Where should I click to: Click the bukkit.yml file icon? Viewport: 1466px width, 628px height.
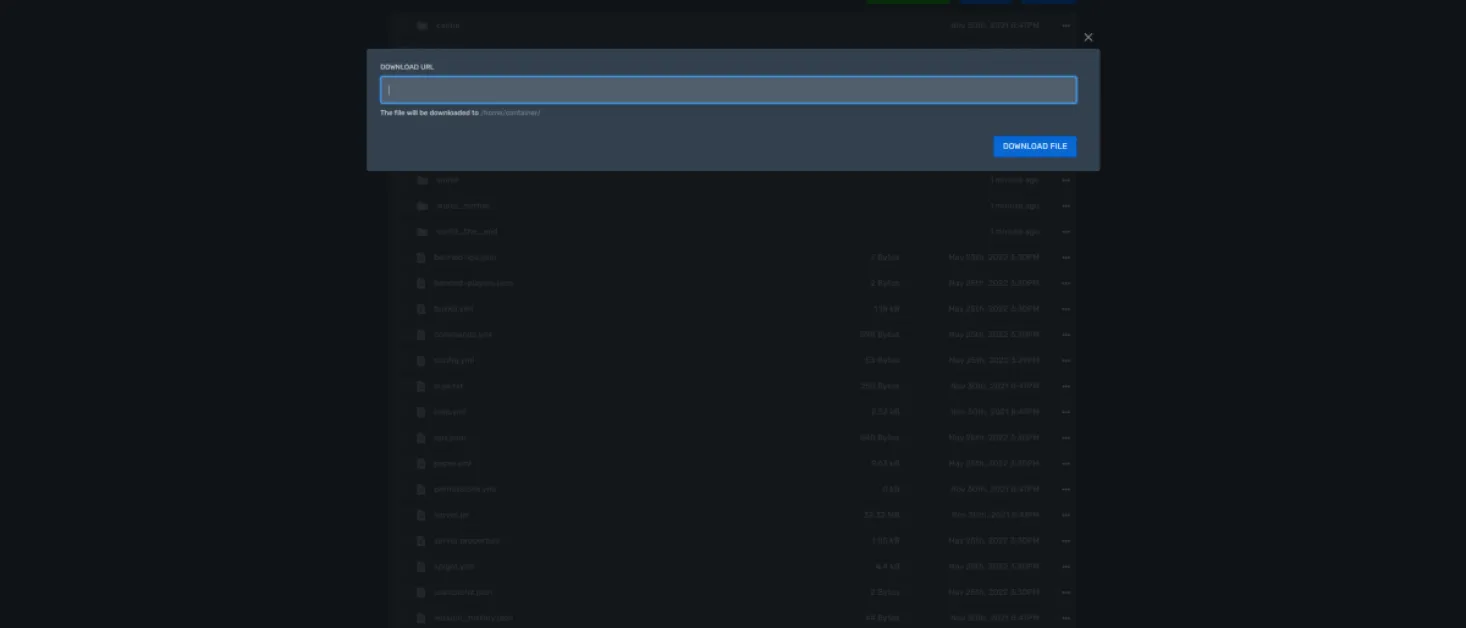tap(422, 309)
